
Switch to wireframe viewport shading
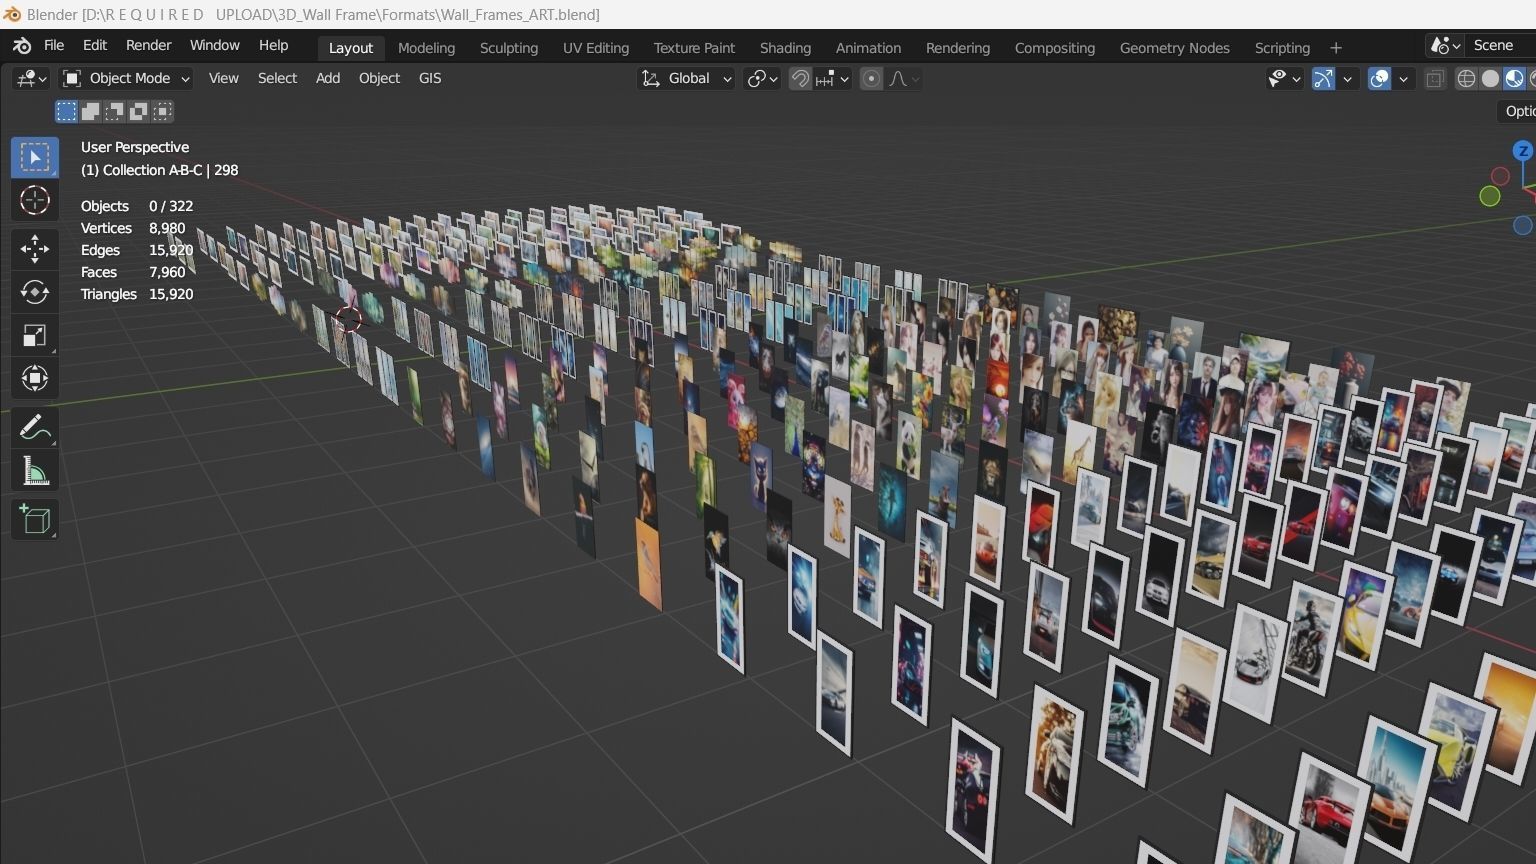tap(1466, 79)
